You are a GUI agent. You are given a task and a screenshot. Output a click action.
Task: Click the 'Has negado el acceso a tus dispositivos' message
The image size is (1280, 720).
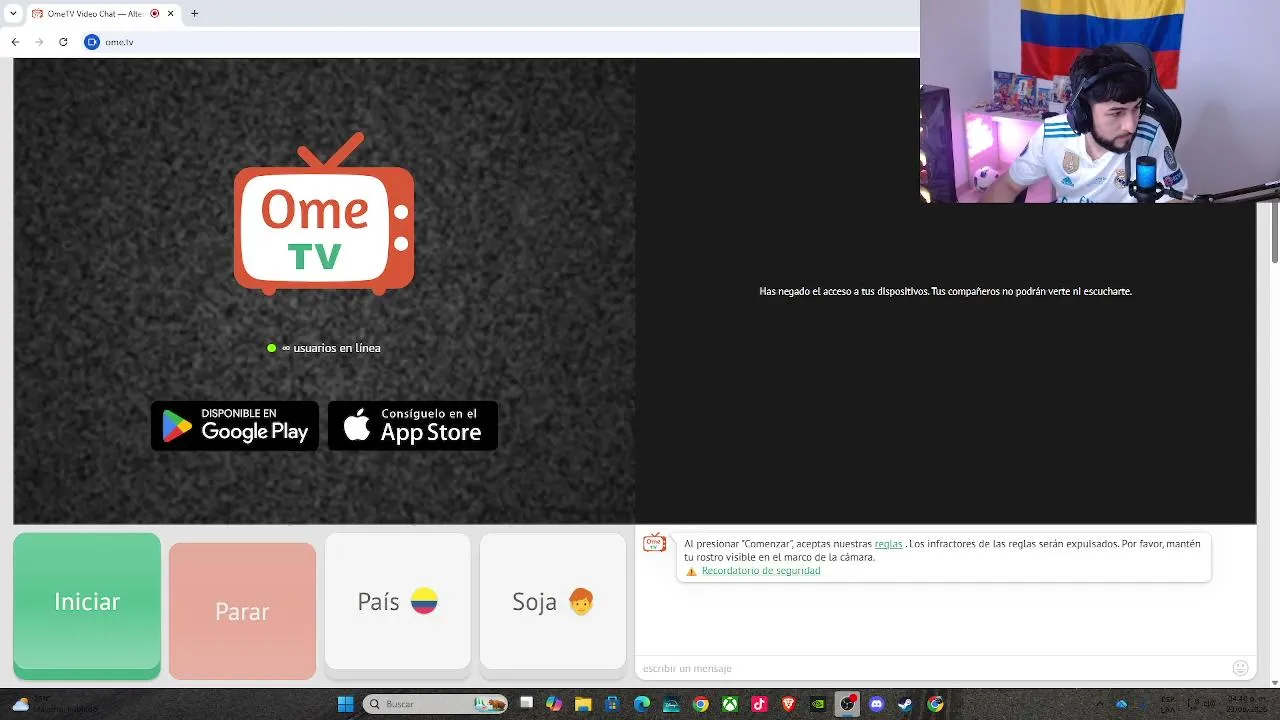pyautogui.click(x=945, y=291)
